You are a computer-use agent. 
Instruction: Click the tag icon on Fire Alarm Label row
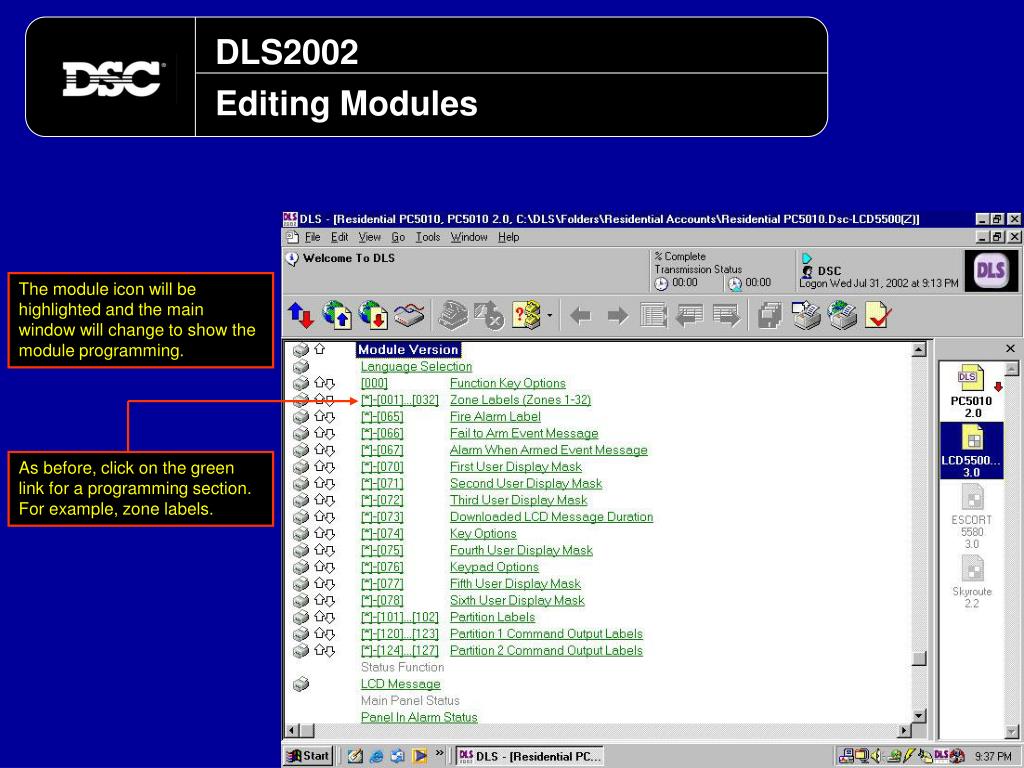pos(301,416)
